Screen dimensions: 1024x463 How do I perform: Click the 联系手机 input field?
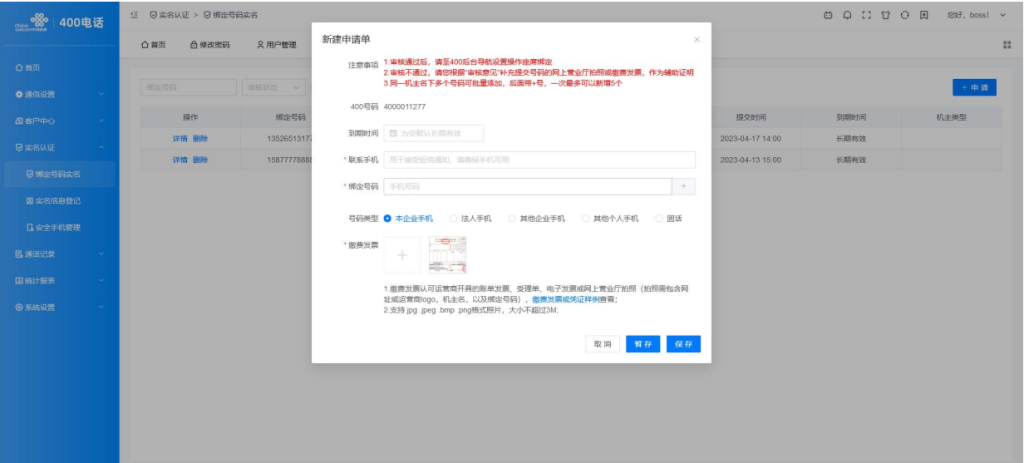pyautogui.click(x=539, y=160)
